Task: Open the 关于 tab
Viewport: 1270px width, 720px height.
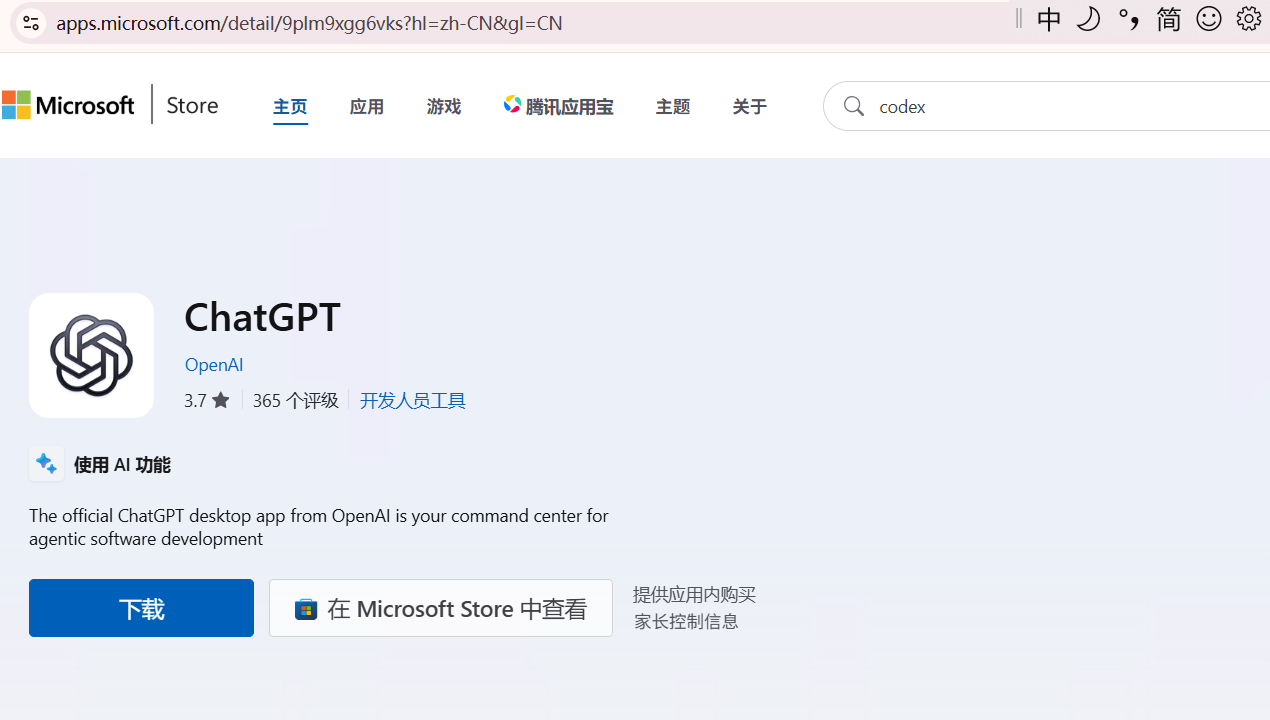Action: tap(749, 106)
